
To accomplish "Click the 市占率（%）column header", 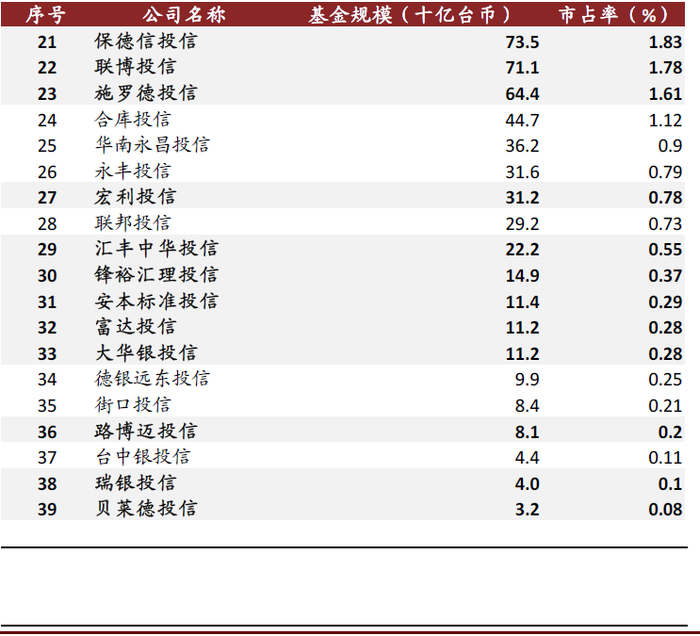I will coord(614,15).
